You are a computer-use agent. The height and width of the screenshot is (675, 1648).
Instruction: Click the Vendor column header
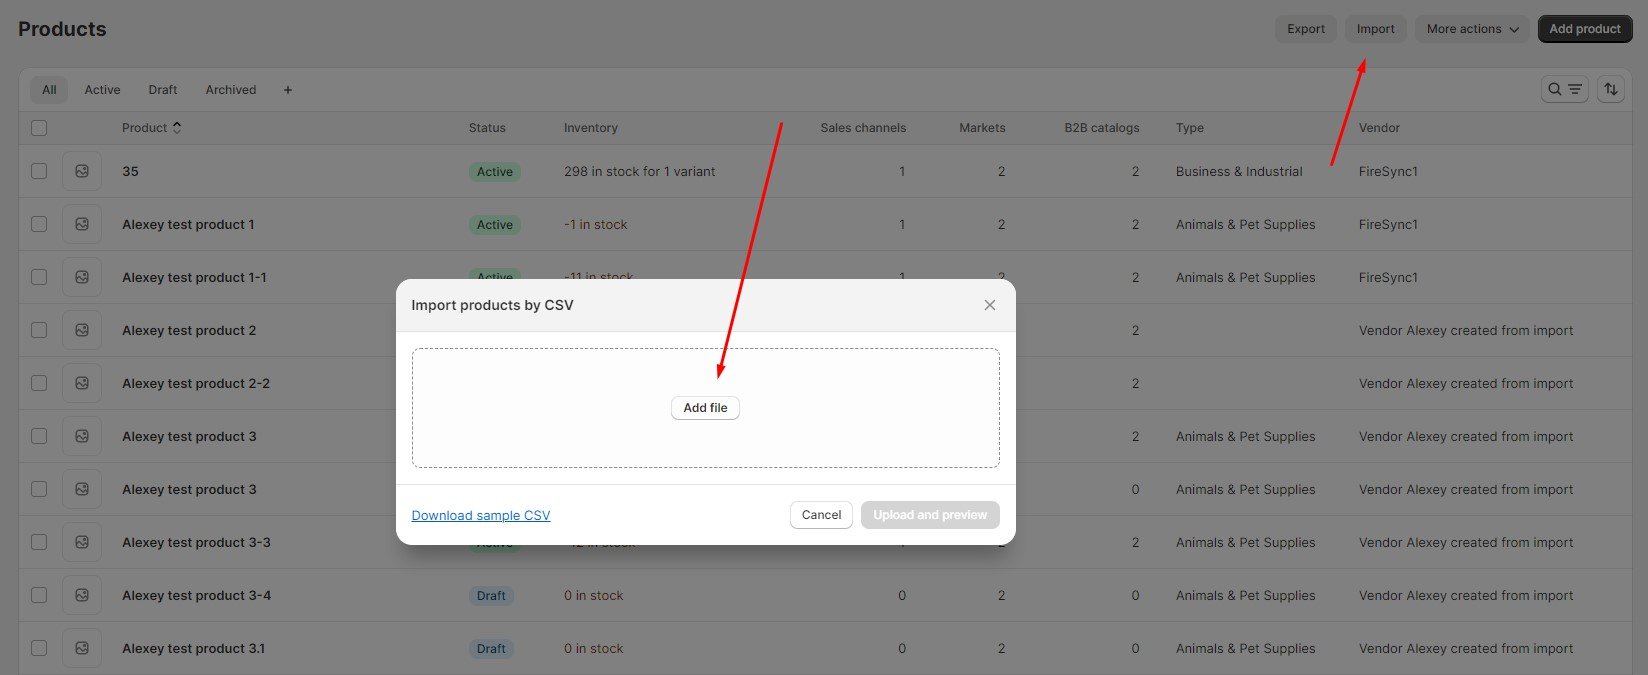[1379, 128]
